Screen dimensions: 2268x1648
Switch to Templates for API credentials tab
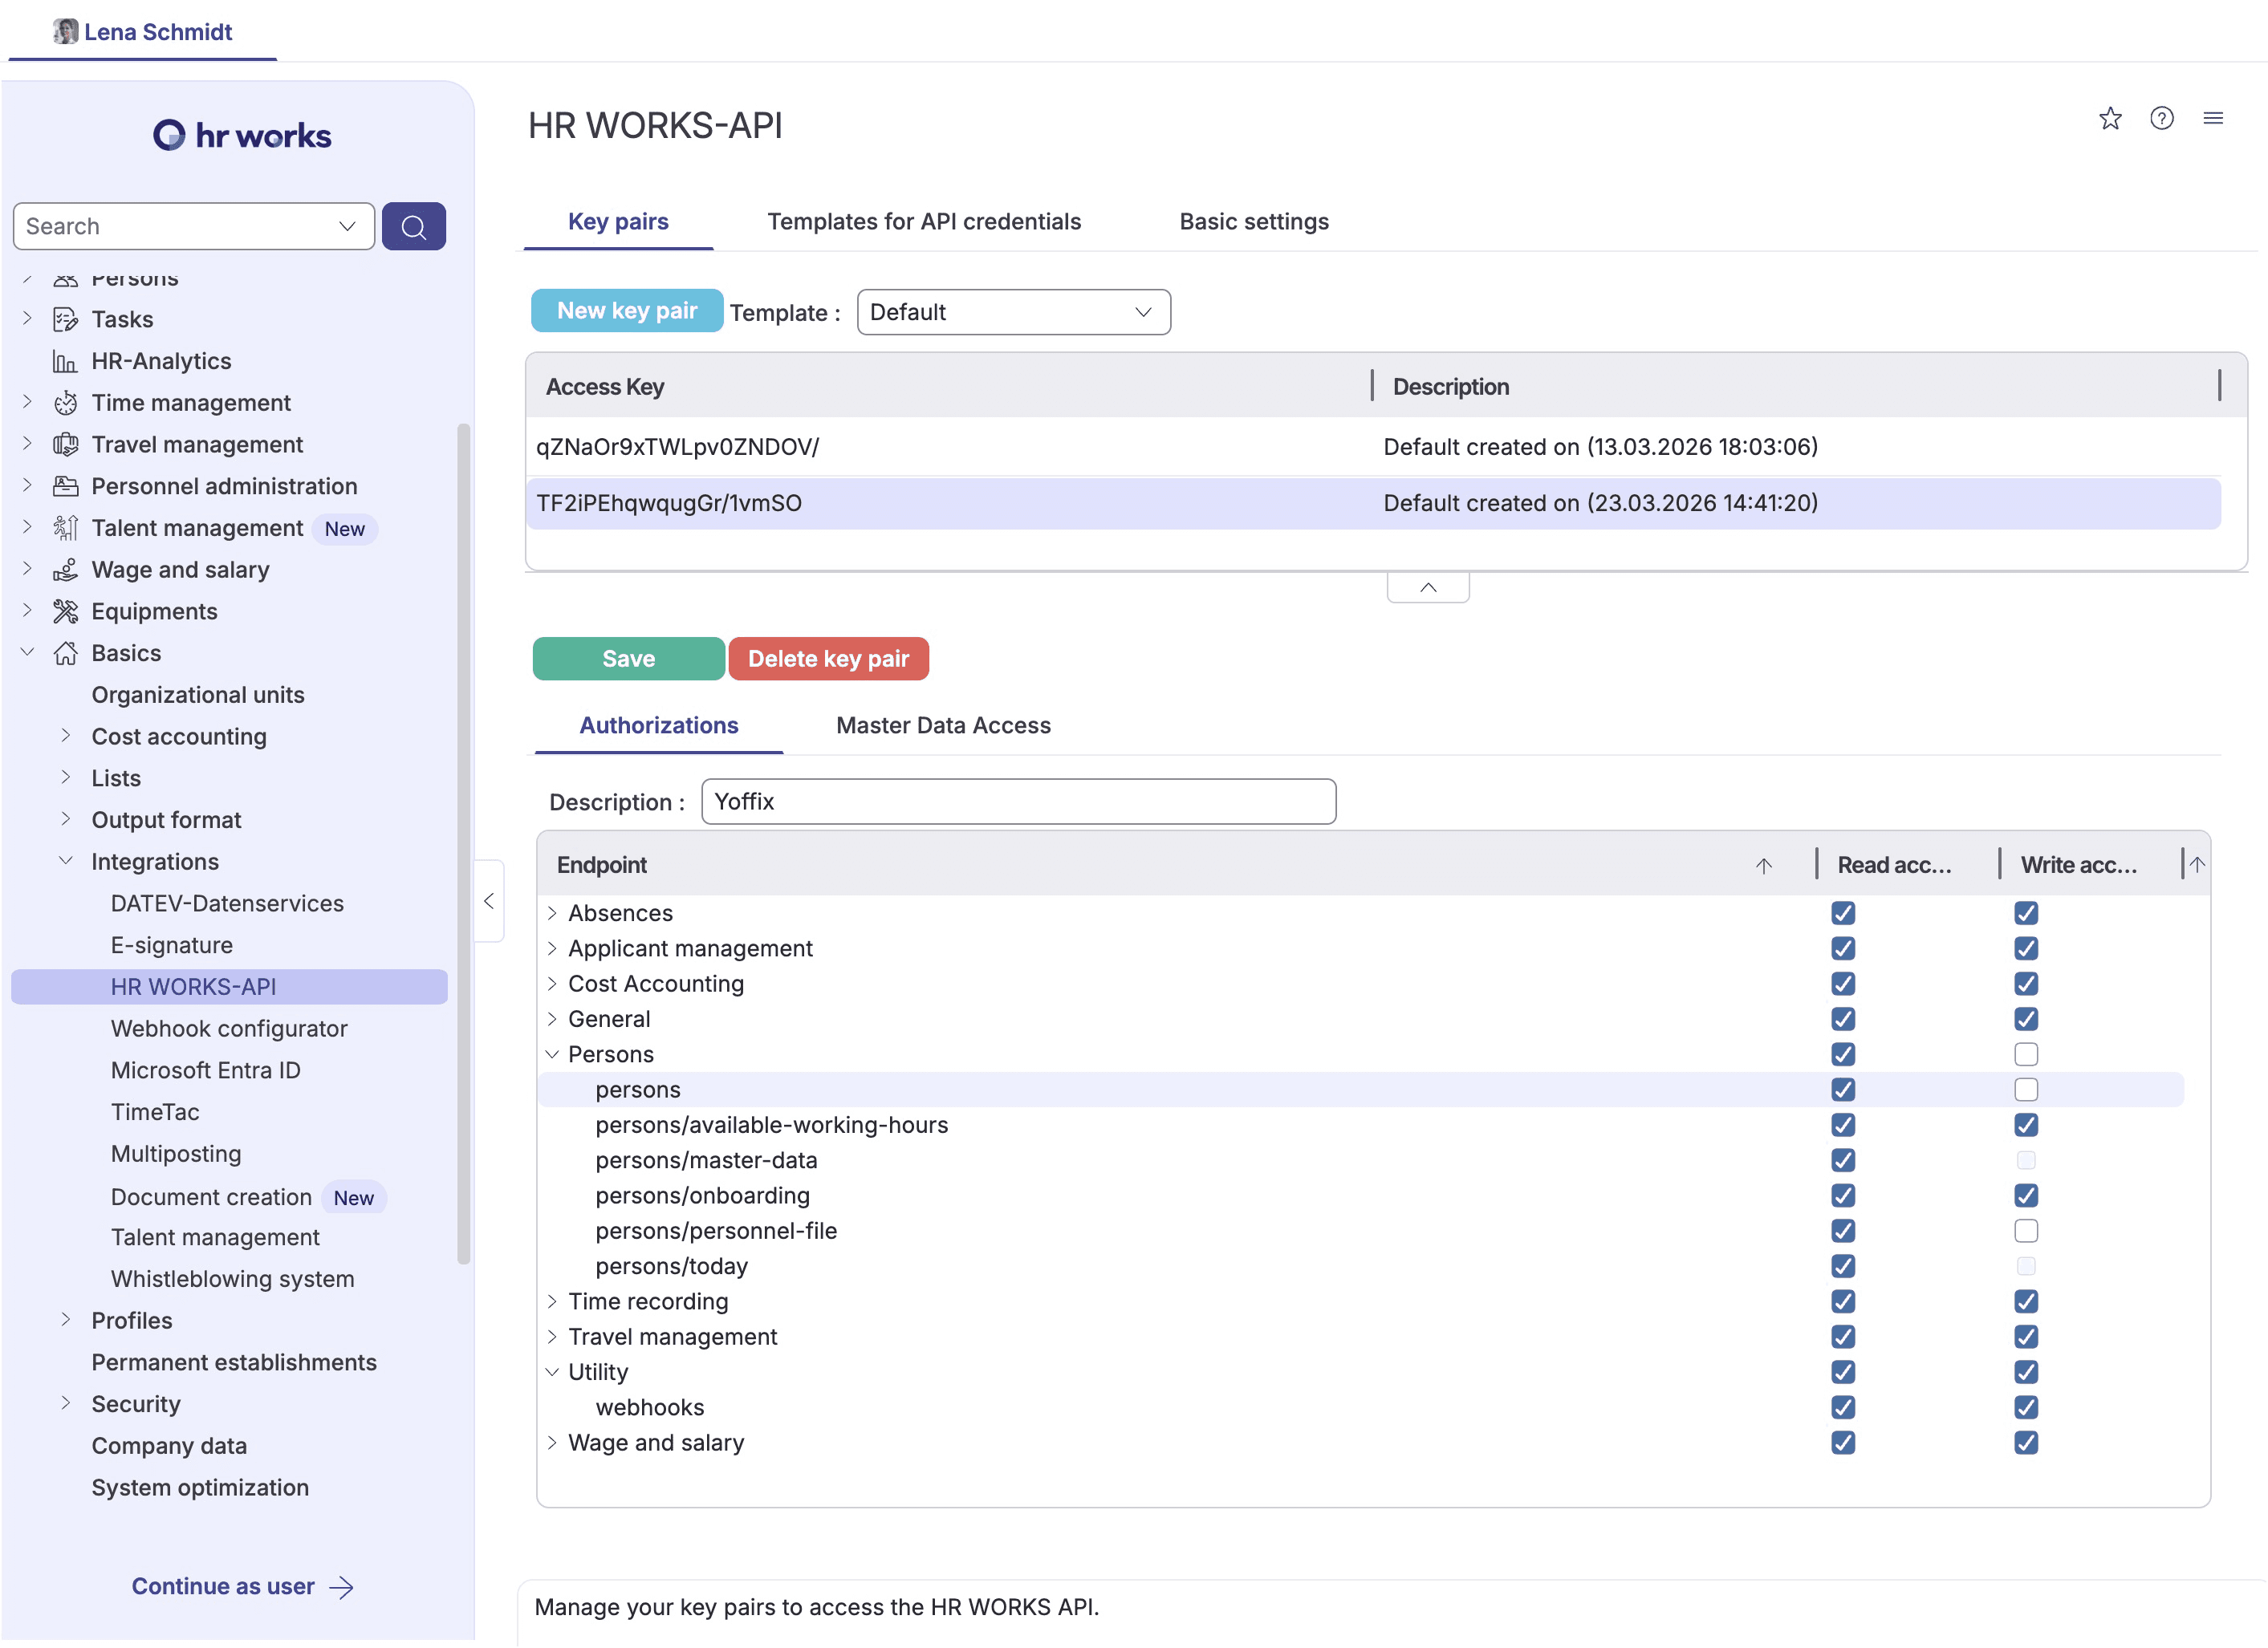pyautogui.click(x=923, y=222)
